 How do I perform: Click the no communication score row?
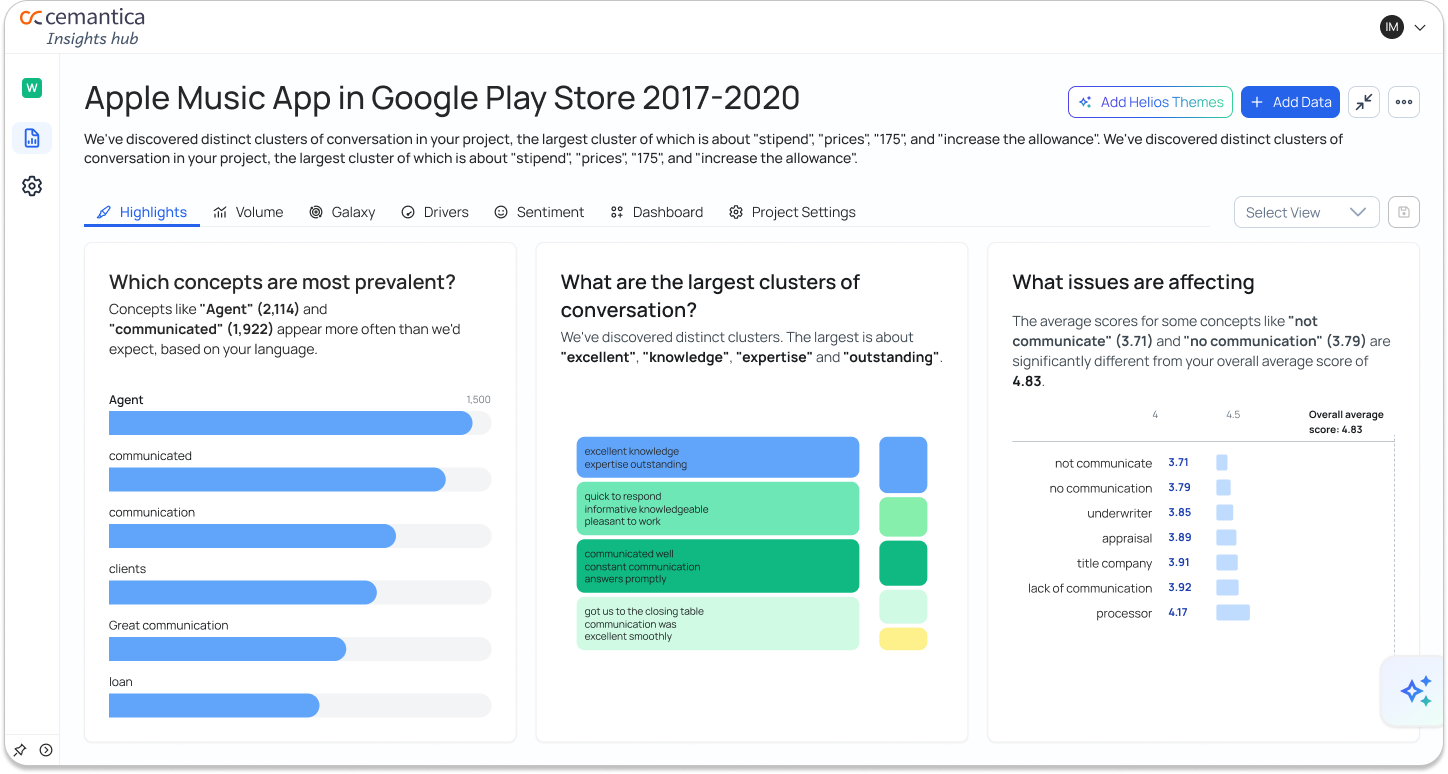[x=1139, y=488]
